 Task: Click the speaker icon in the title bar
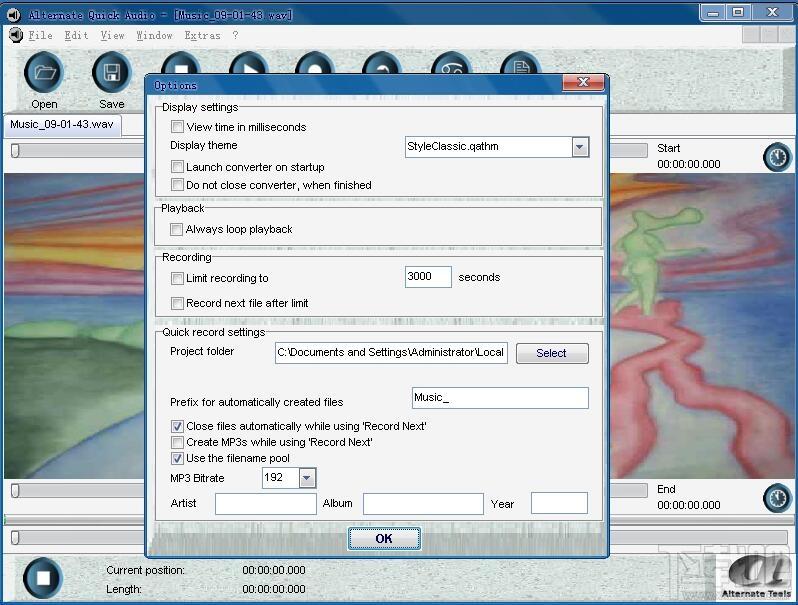[x=14, y=15]
